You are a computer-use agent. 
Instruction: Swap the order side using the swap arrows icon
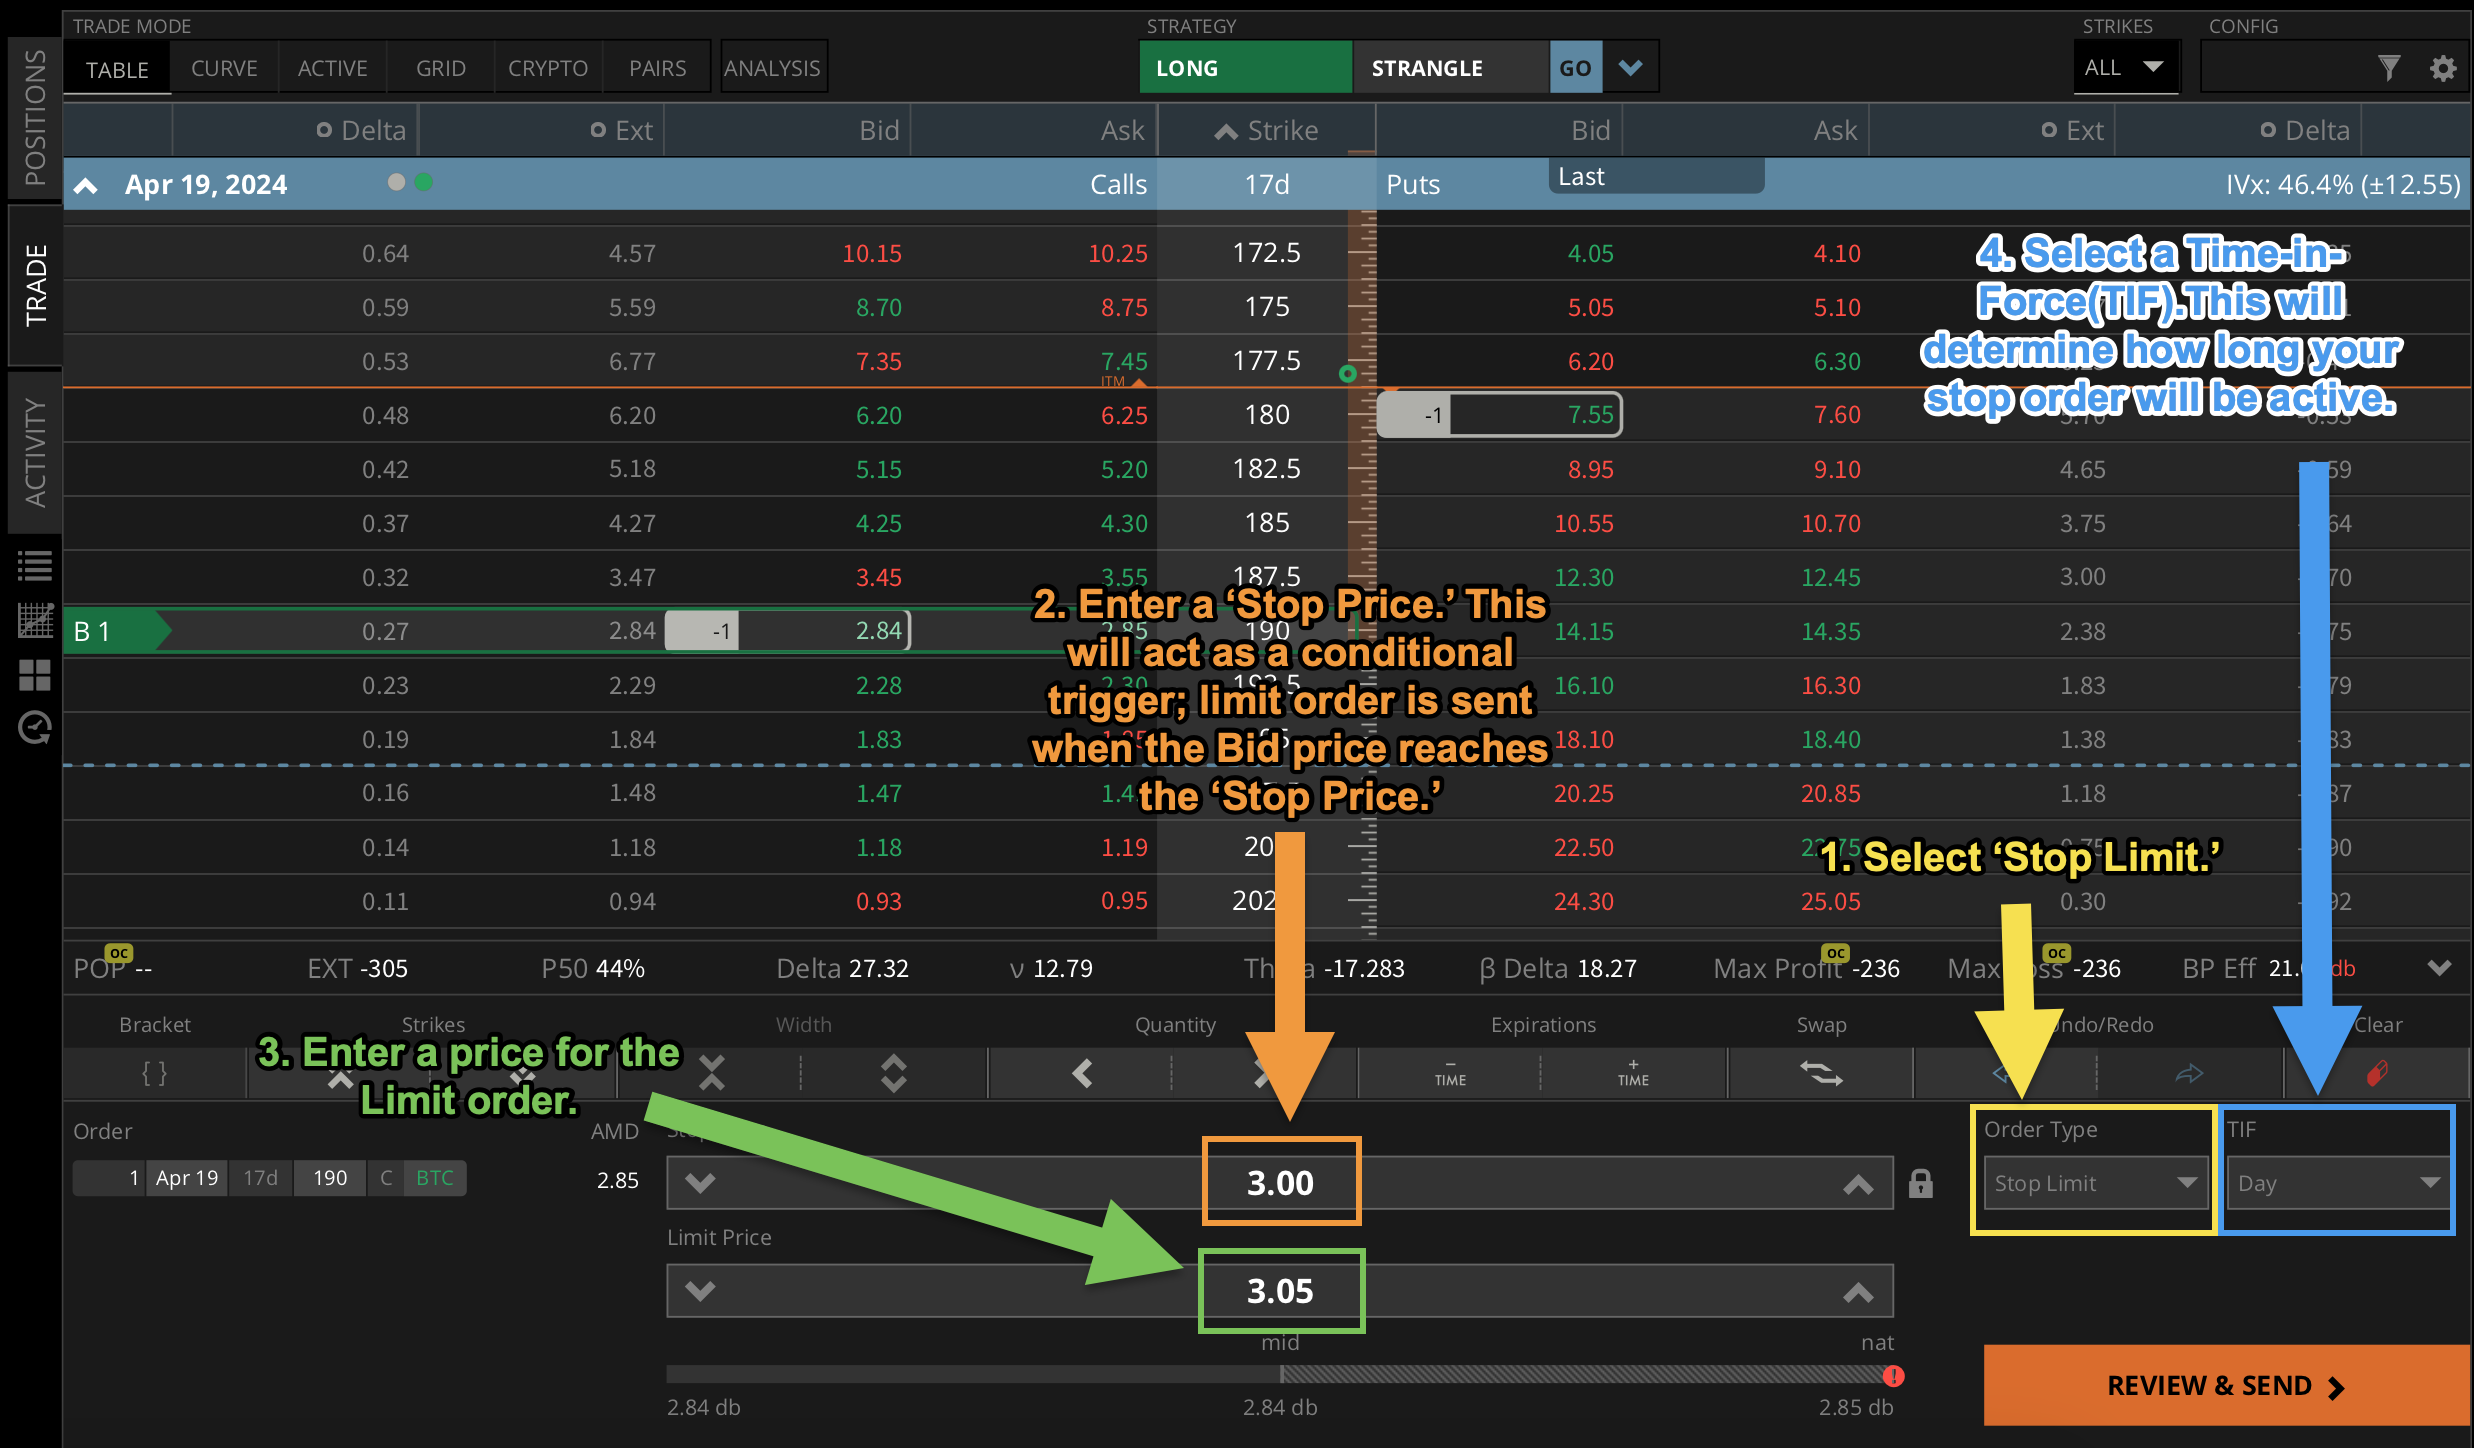(x=1821, y=1073)
